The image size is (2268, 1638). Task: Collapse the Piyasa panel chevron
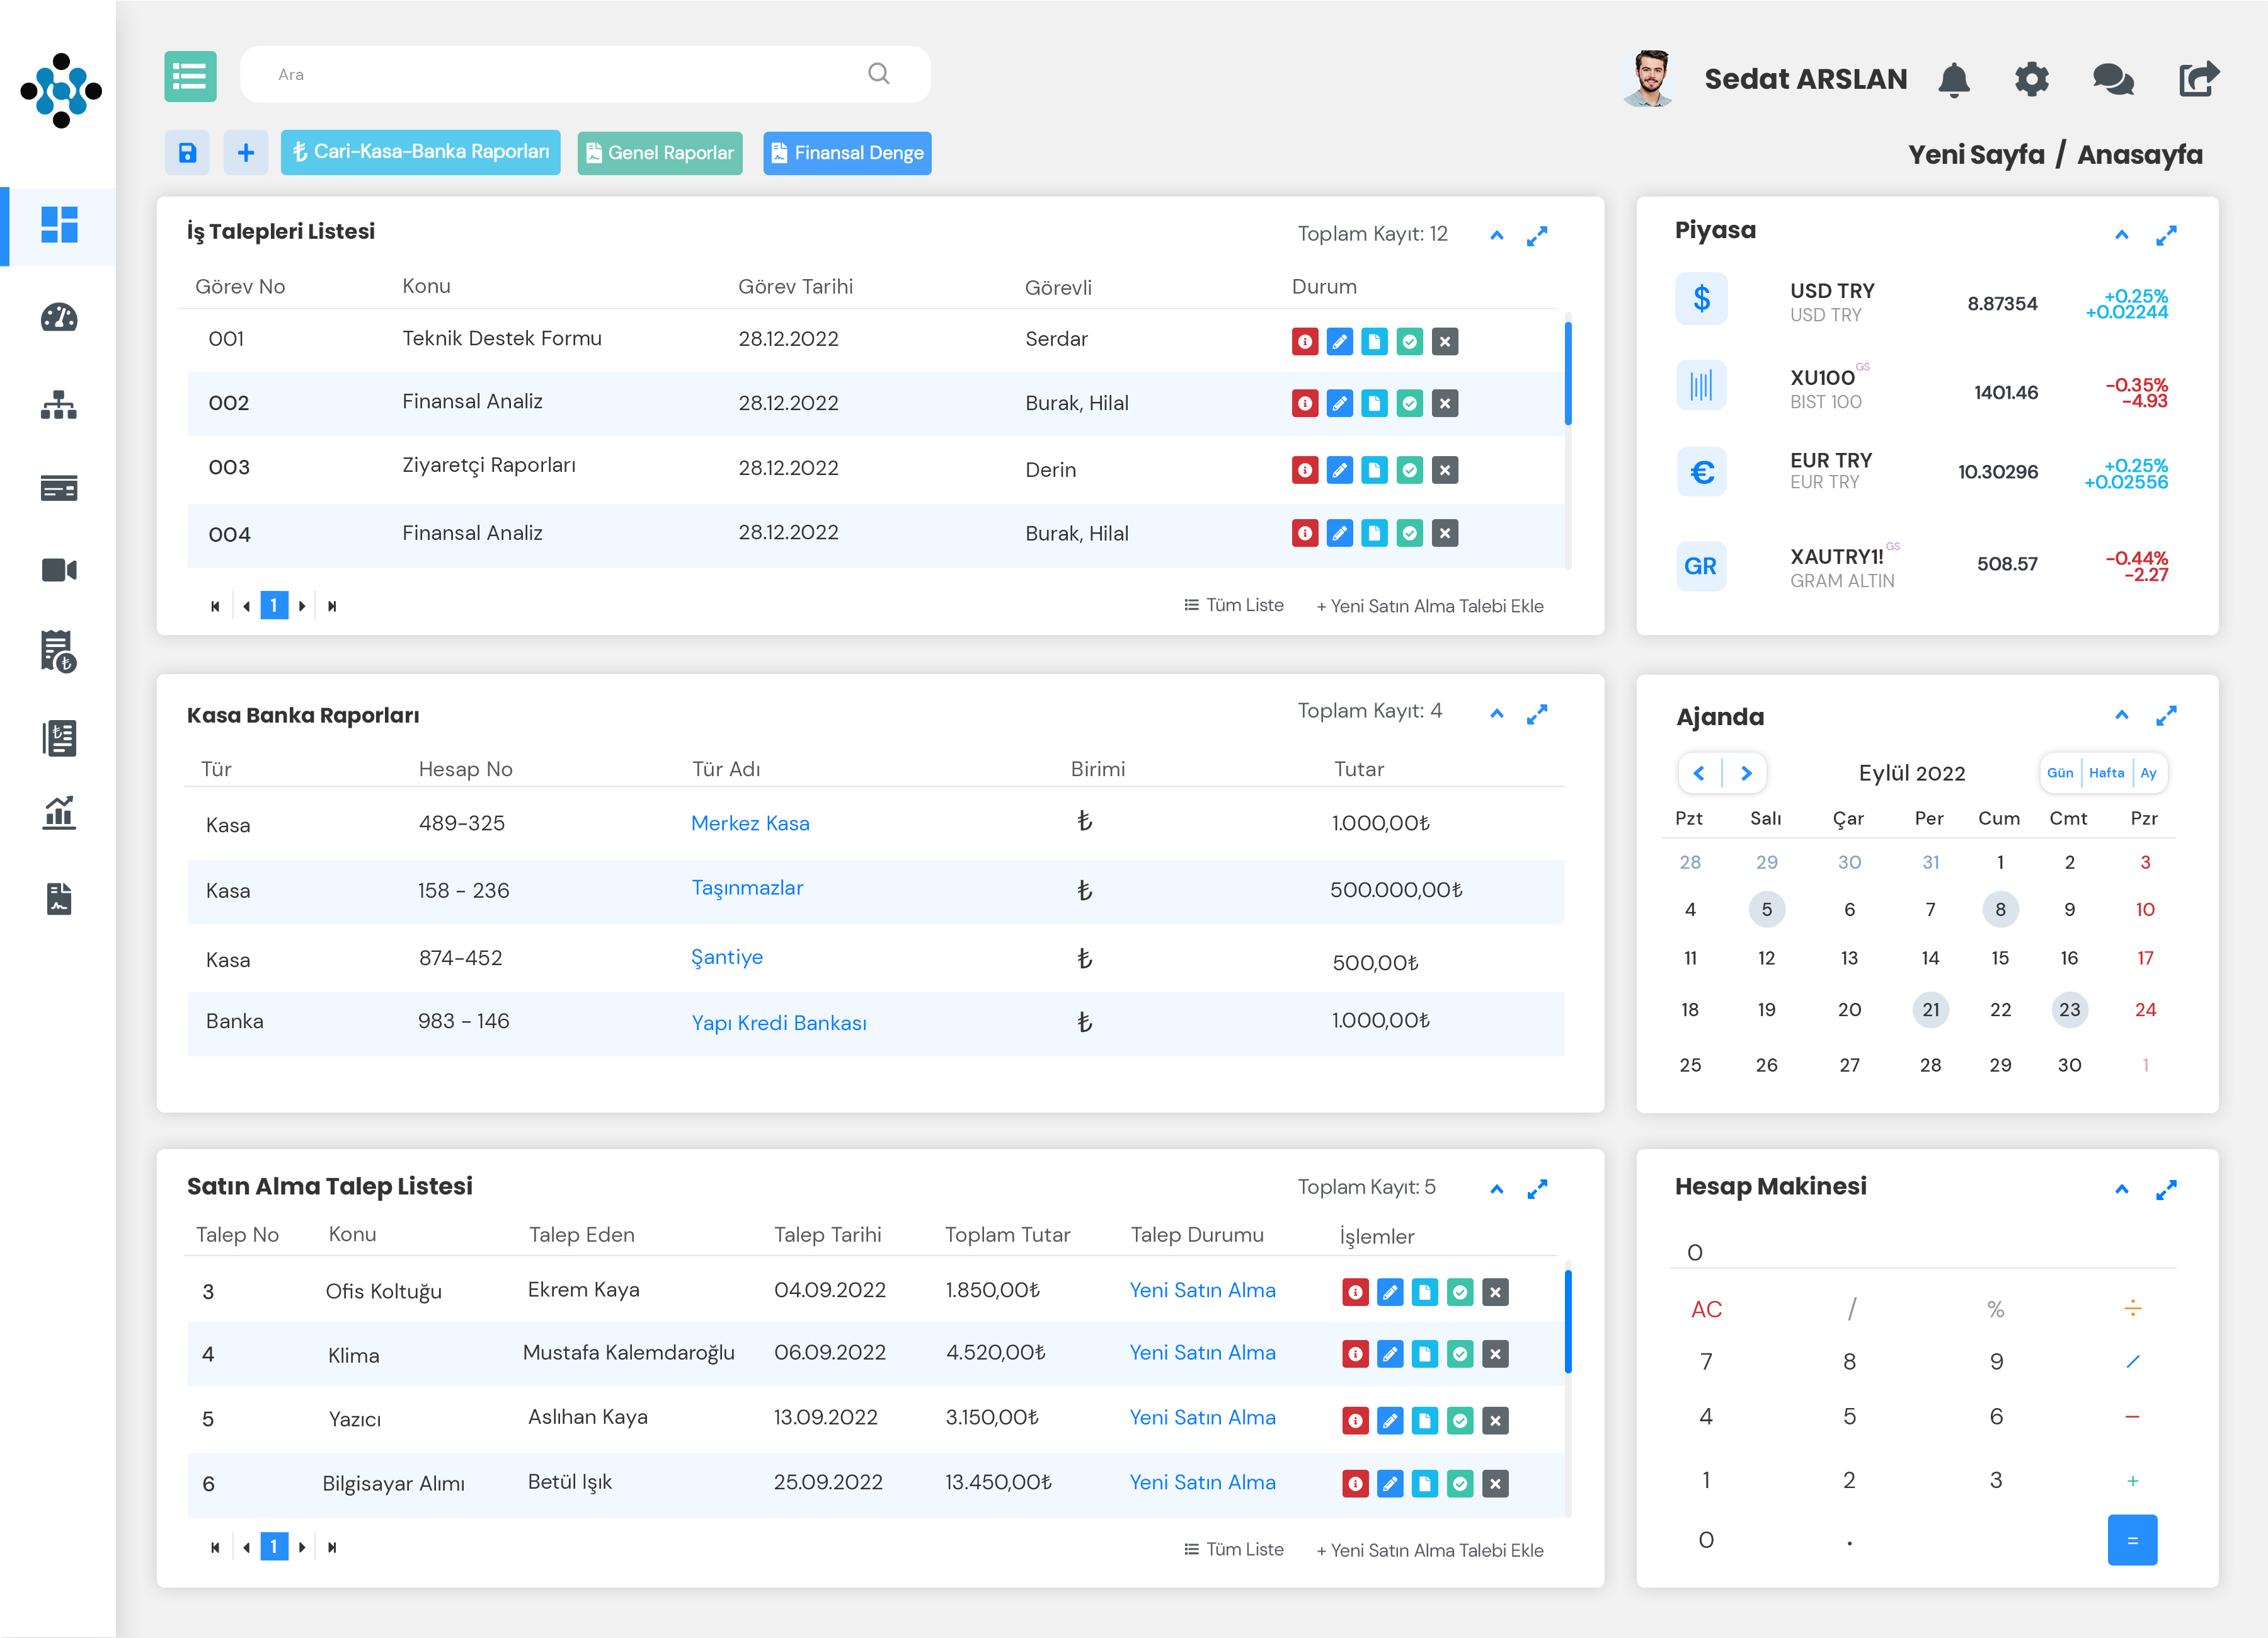pos(2121,236)
